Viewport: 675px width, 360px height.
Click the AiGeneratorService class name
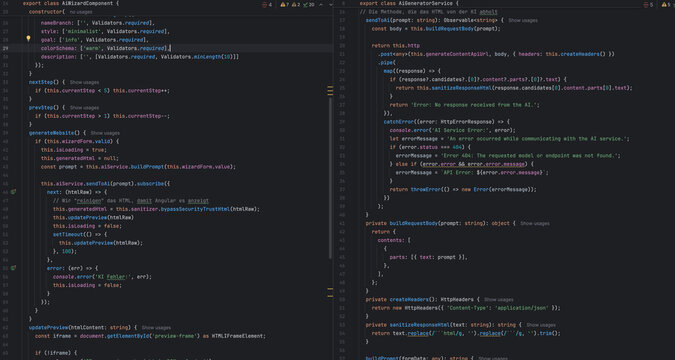425,3
